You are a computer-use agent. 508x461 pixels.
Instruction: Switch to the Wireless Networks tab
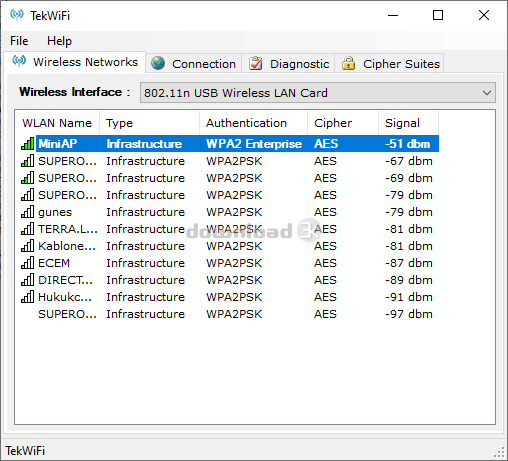pos(75,62)
